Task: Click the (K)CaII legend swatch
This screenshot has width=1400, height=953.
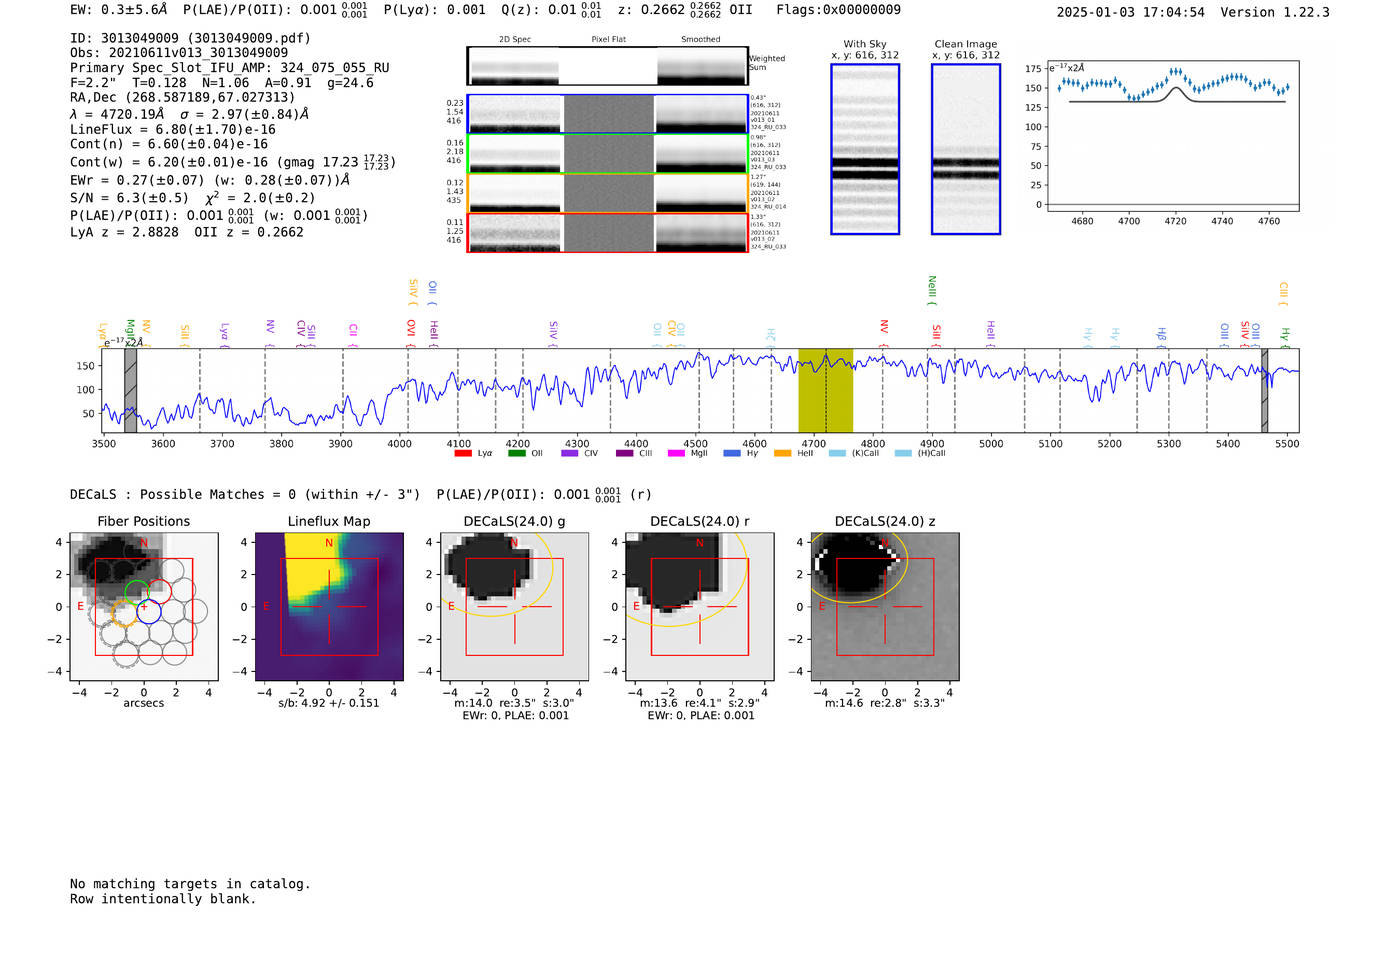Action: tap(837, 453)
